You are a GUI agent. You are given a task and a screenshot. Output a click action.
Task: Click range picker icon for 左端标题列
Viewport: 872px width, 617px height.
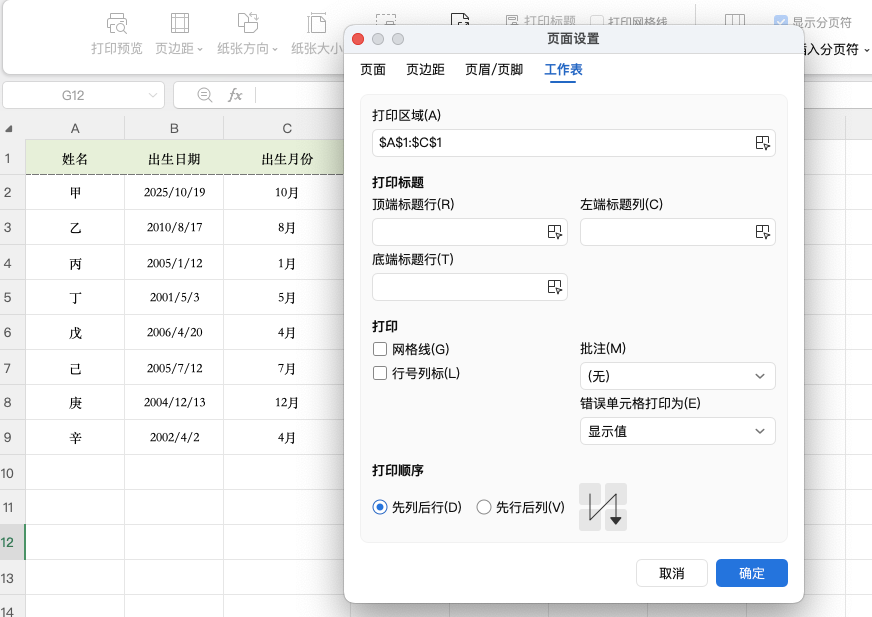pos(762,232)
